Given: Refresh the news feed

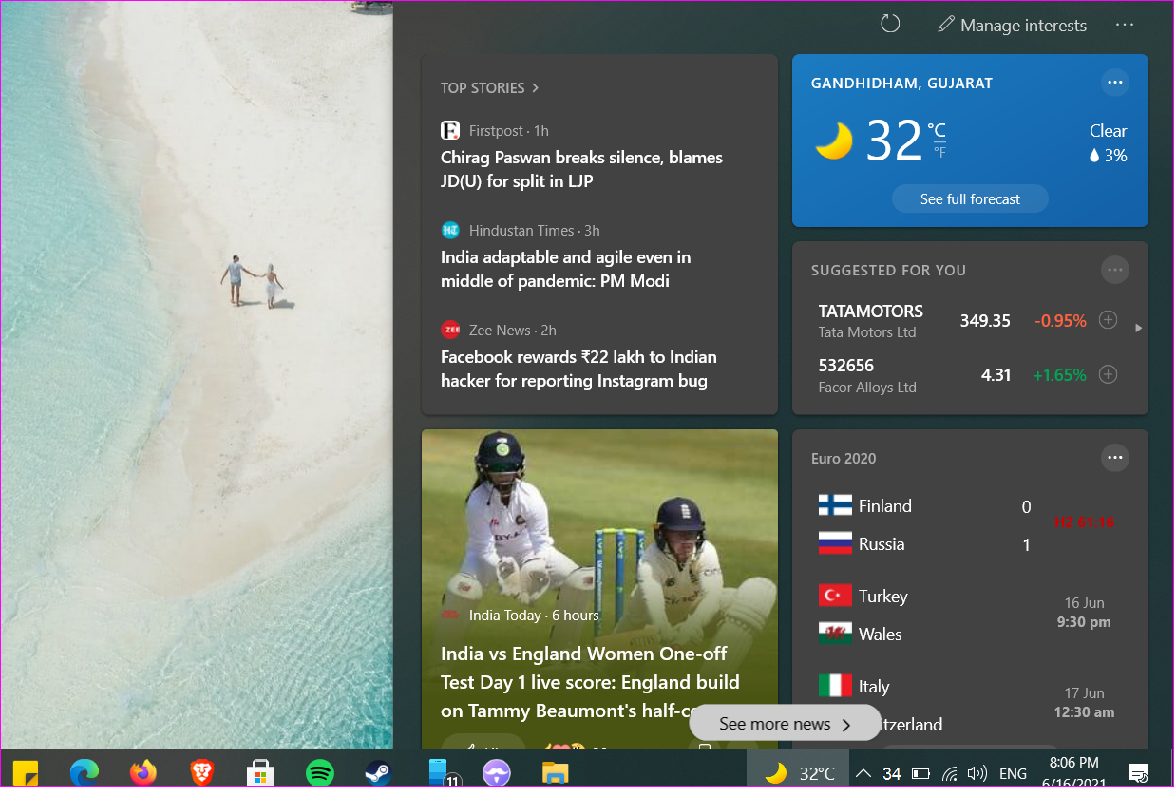Looking at the screenshot, I should point(890,24).
